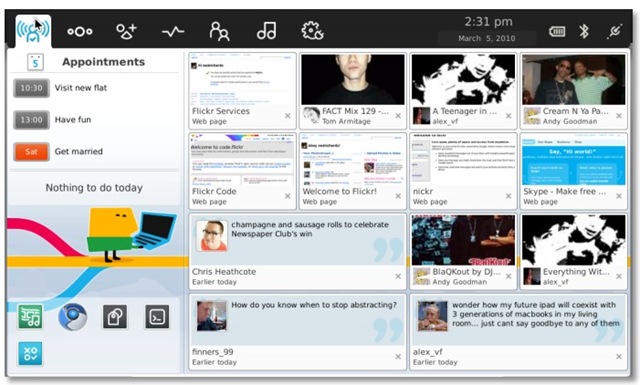This screenshot has width=640, height=385.
Task: Open the Applications icon with plus sign
Action: (x=126, y=31)
